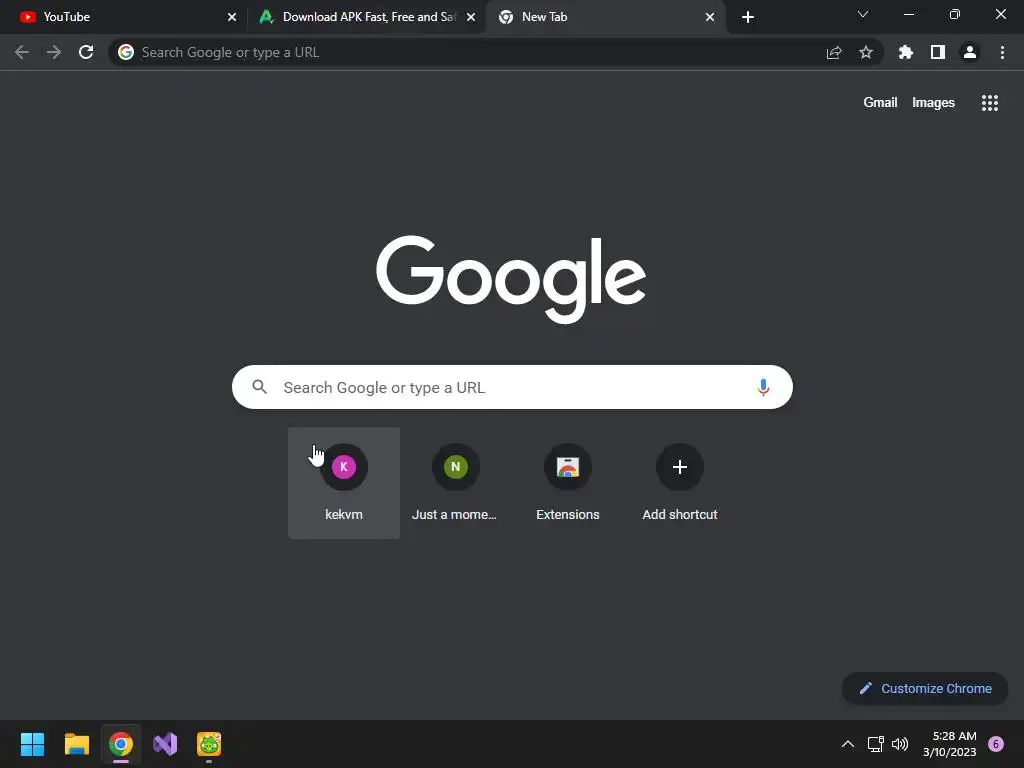Open Windows Start menu

[x=32, y=744]
